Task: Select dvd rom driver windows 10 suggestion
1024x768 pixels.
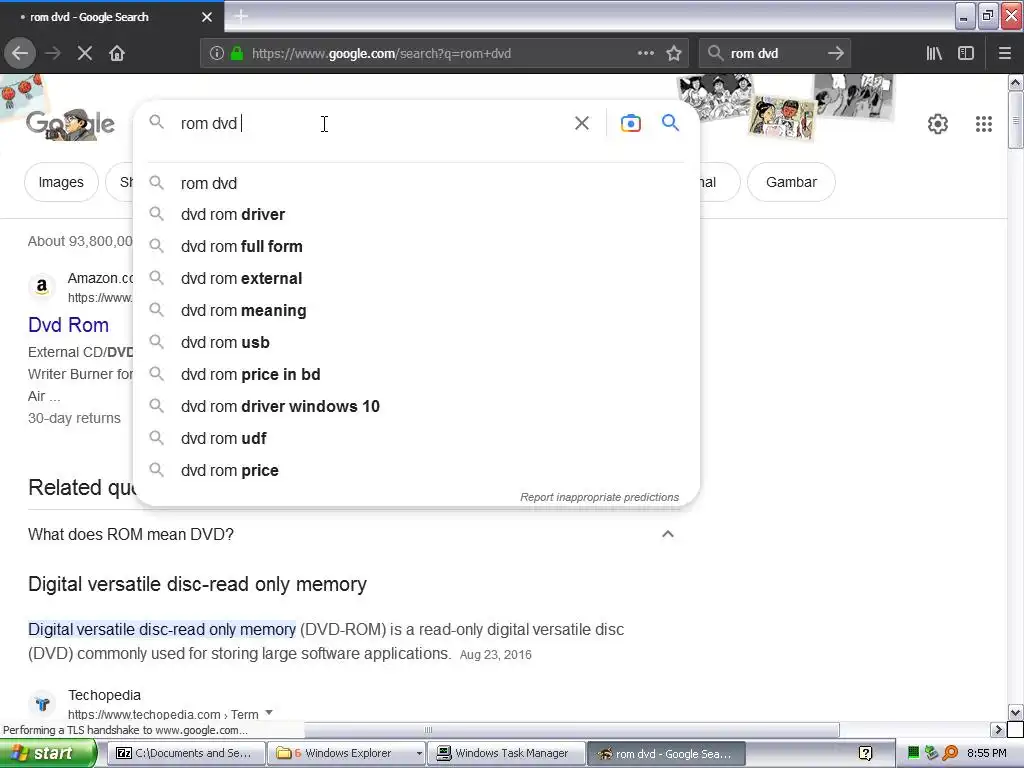Action: click(415, 406)
